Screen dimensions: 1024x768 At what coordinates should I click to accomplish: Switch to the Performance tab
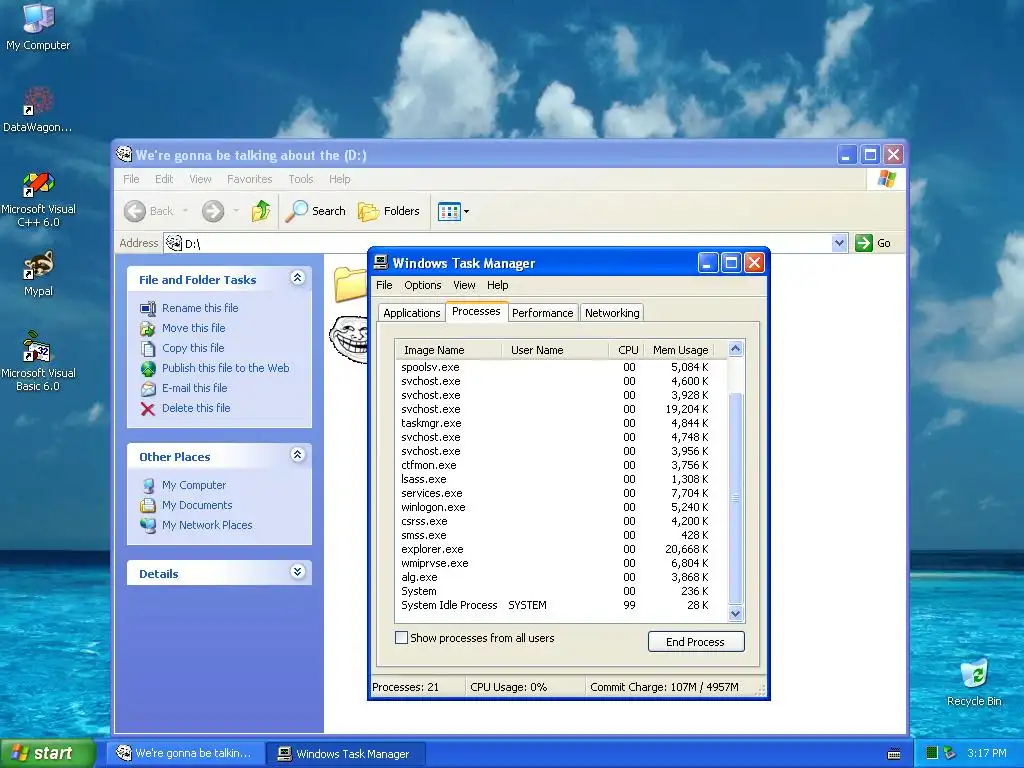pos(543,313)
